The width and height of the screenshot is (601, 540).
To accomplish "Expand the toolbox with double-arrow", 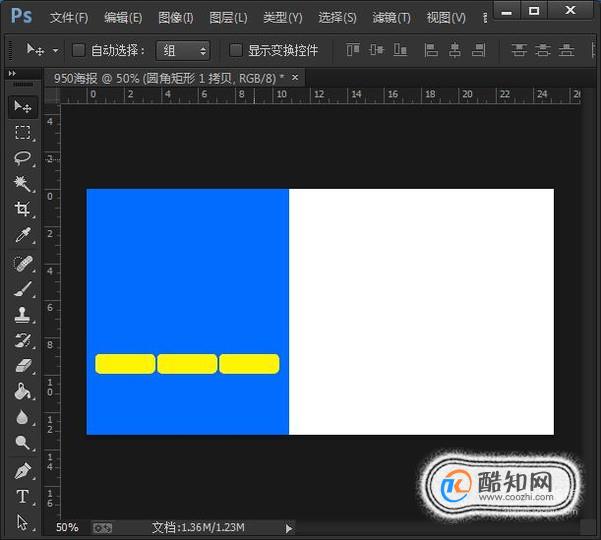I will [12, 73].
